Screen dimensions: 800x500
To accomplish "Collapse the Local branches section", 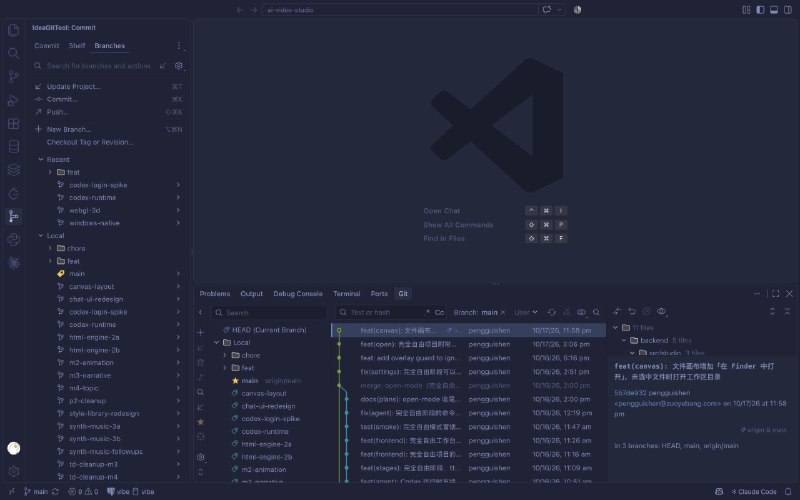I will coord(41,236).
